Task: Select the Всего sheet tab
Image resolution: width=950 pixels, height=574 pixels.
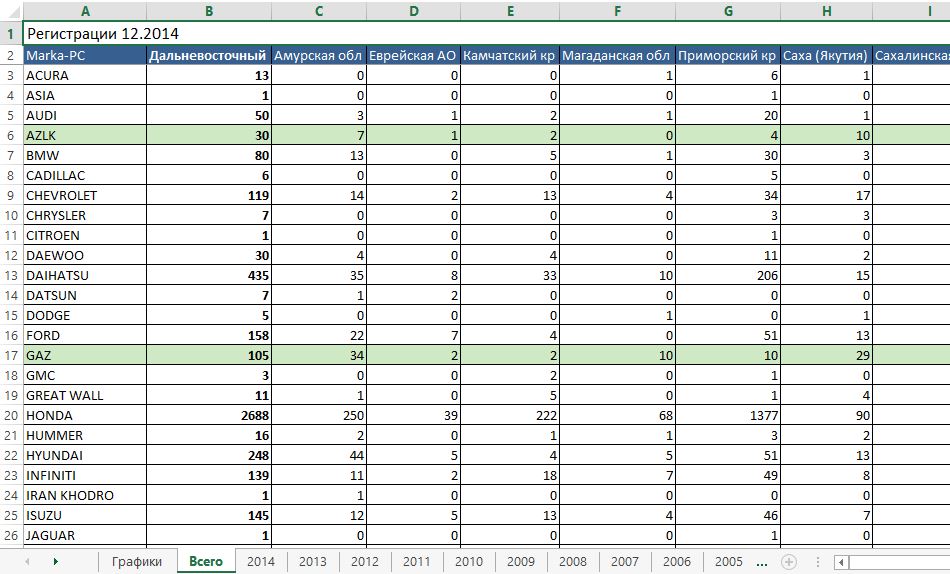Action: (x=206, y=562)
